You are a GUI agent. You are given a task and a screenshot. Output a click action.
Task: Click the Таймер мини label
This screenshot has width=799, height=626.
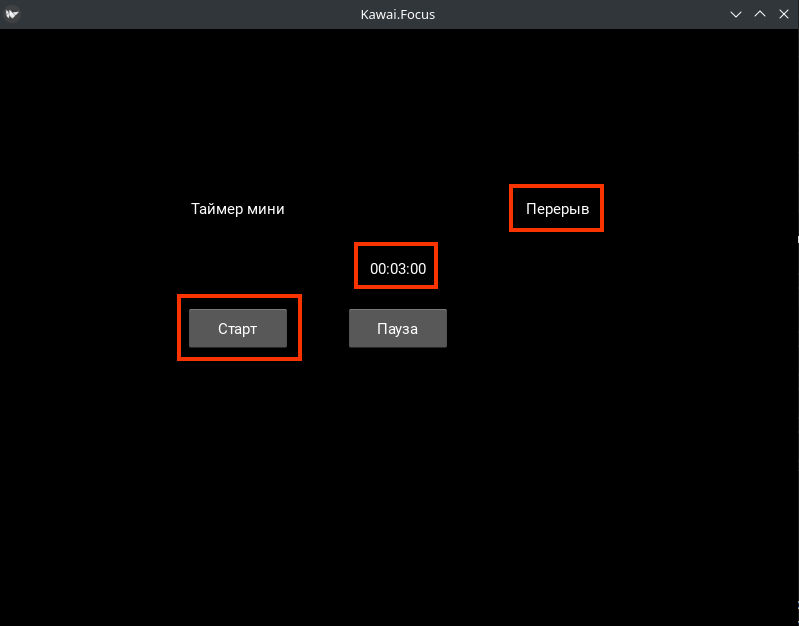click(x=238, y=209)
